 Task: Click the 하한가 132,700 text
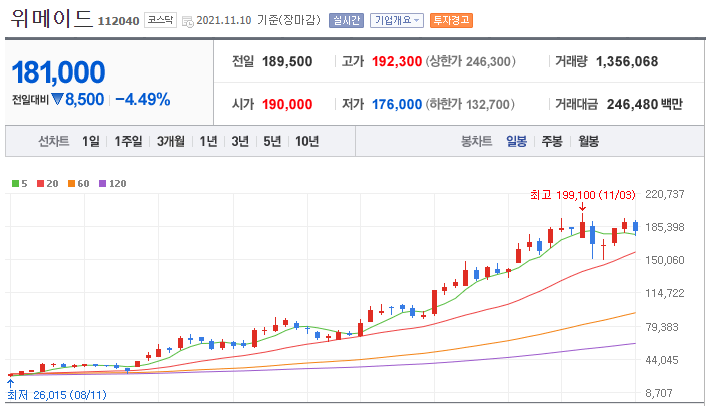coord(470,104)
